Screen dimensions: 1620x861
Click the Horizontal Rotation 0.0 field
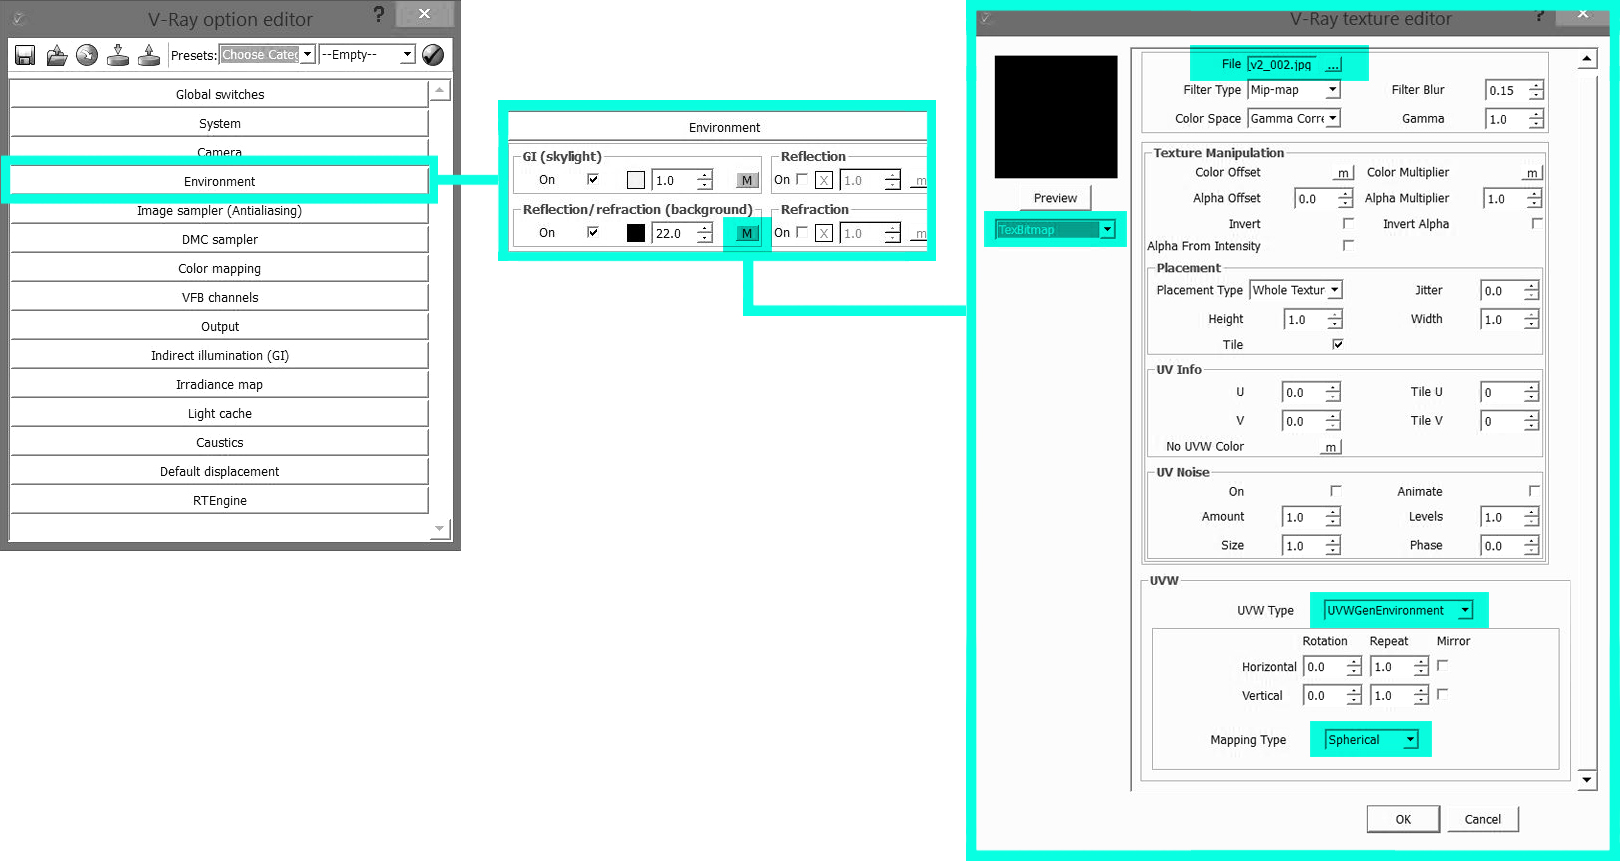pos(1325,667)
